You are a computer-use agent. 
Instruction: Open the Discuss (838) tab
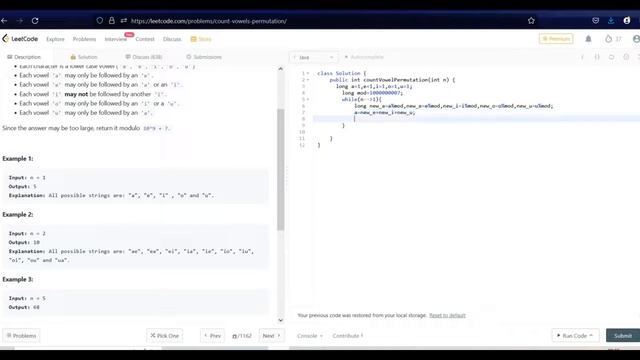pyautogui.click(x=144, y=57)
